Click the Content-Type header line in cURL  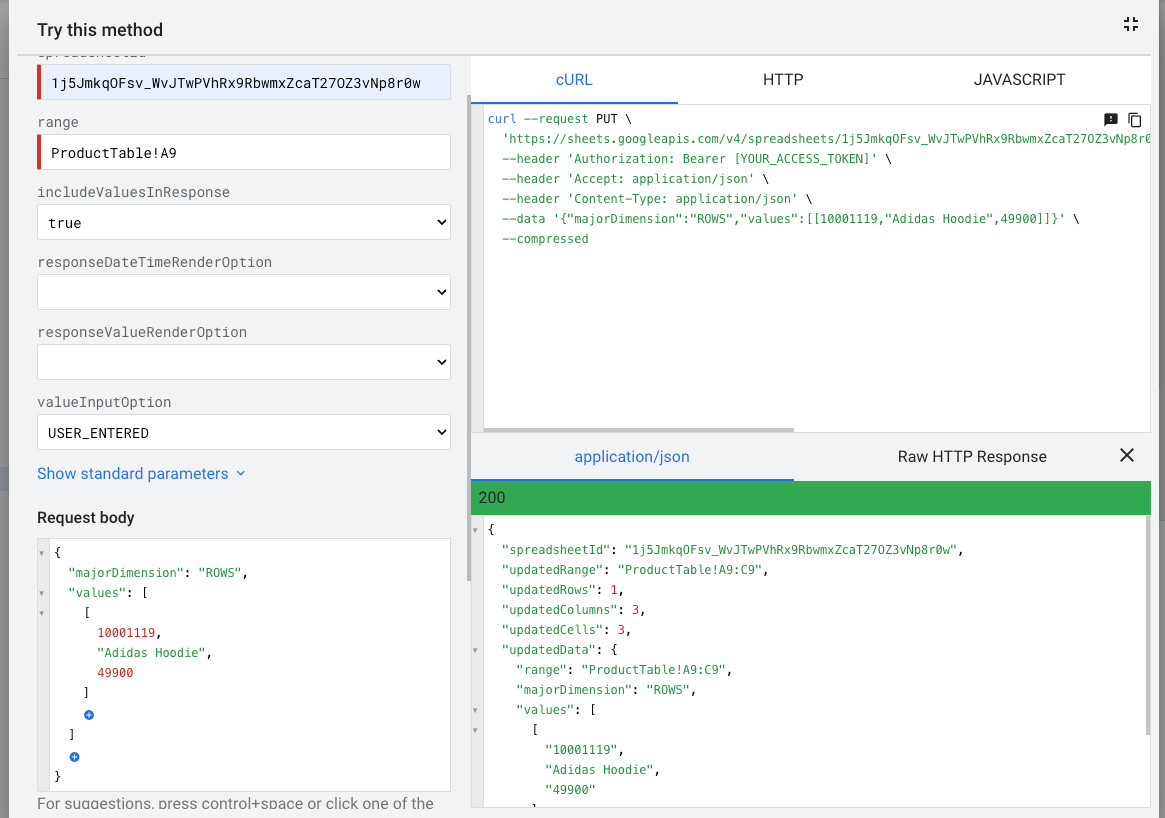tap(657, 199)
